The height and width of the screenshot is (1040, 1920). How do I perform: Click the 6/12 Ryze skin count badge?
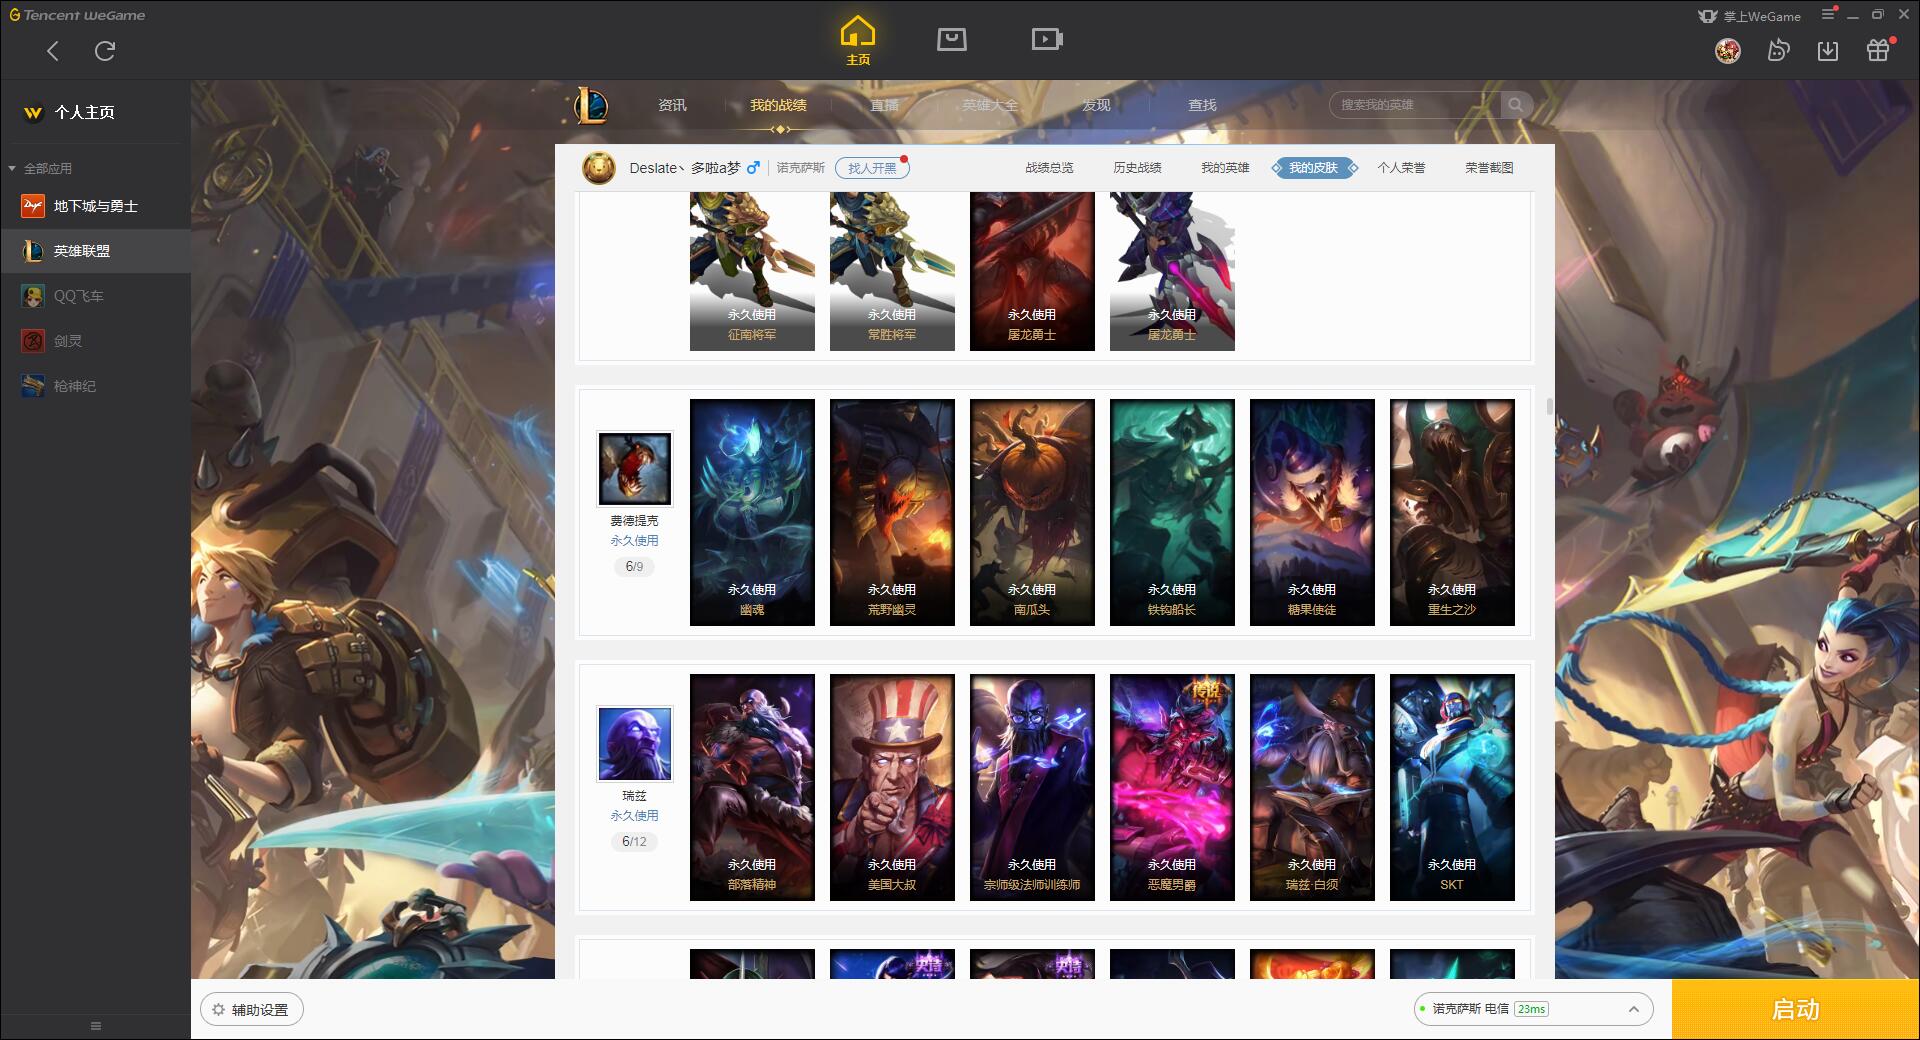(x=634, y=841)
